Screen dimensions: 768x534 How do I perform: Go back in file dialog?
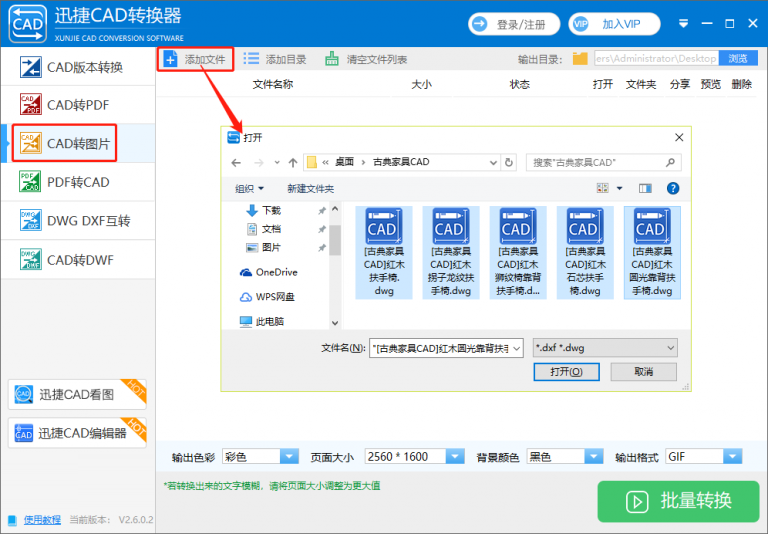[236, 163]
